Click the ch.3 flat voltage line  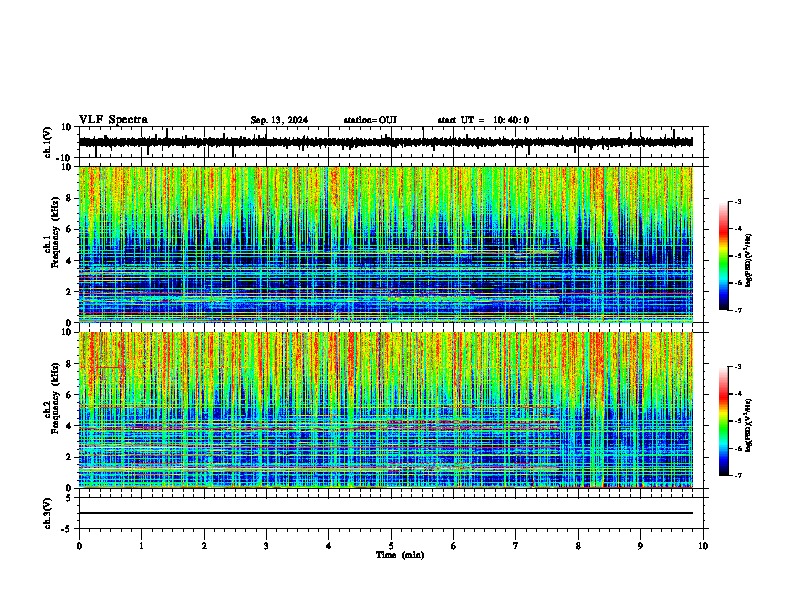(386, 513)
